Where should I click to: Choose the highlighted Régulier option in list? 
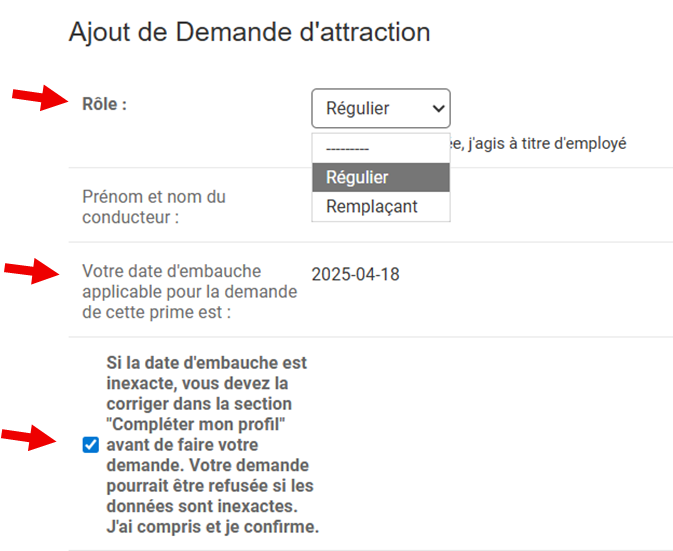380,177
